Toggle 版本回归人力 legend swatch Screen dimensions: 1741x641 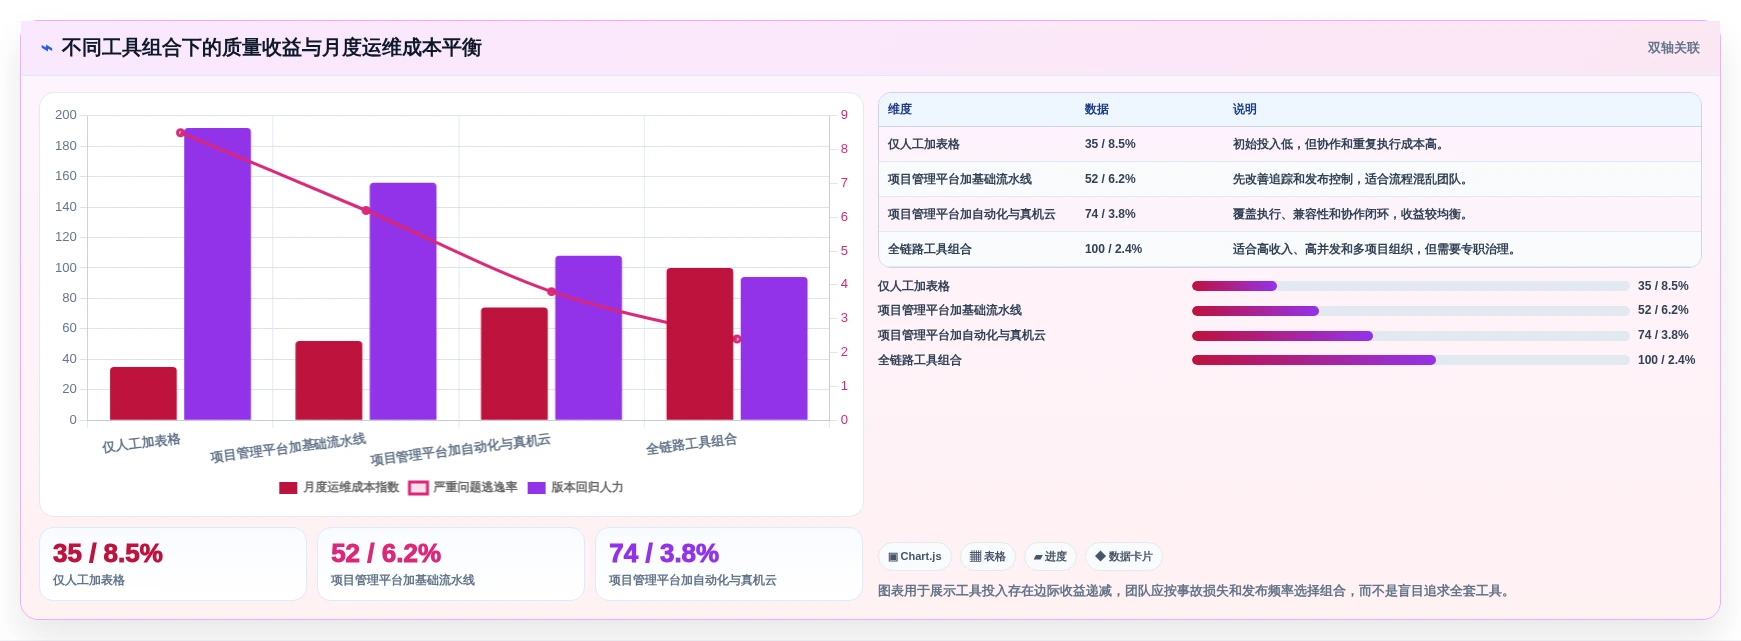537,488
